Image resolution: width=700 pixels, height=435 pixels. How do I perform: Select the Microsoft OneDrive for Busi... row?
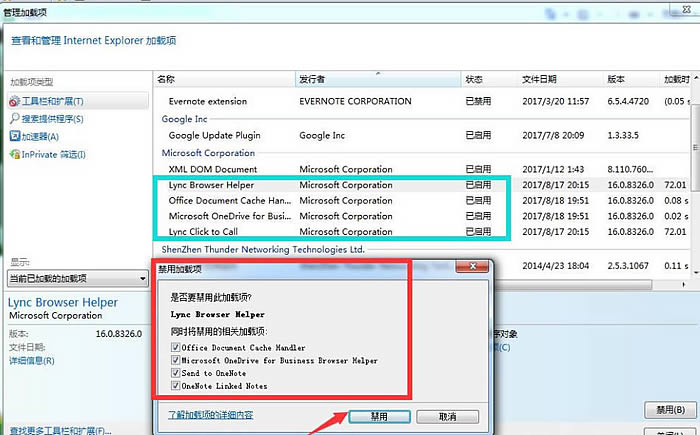click(422, 216)
